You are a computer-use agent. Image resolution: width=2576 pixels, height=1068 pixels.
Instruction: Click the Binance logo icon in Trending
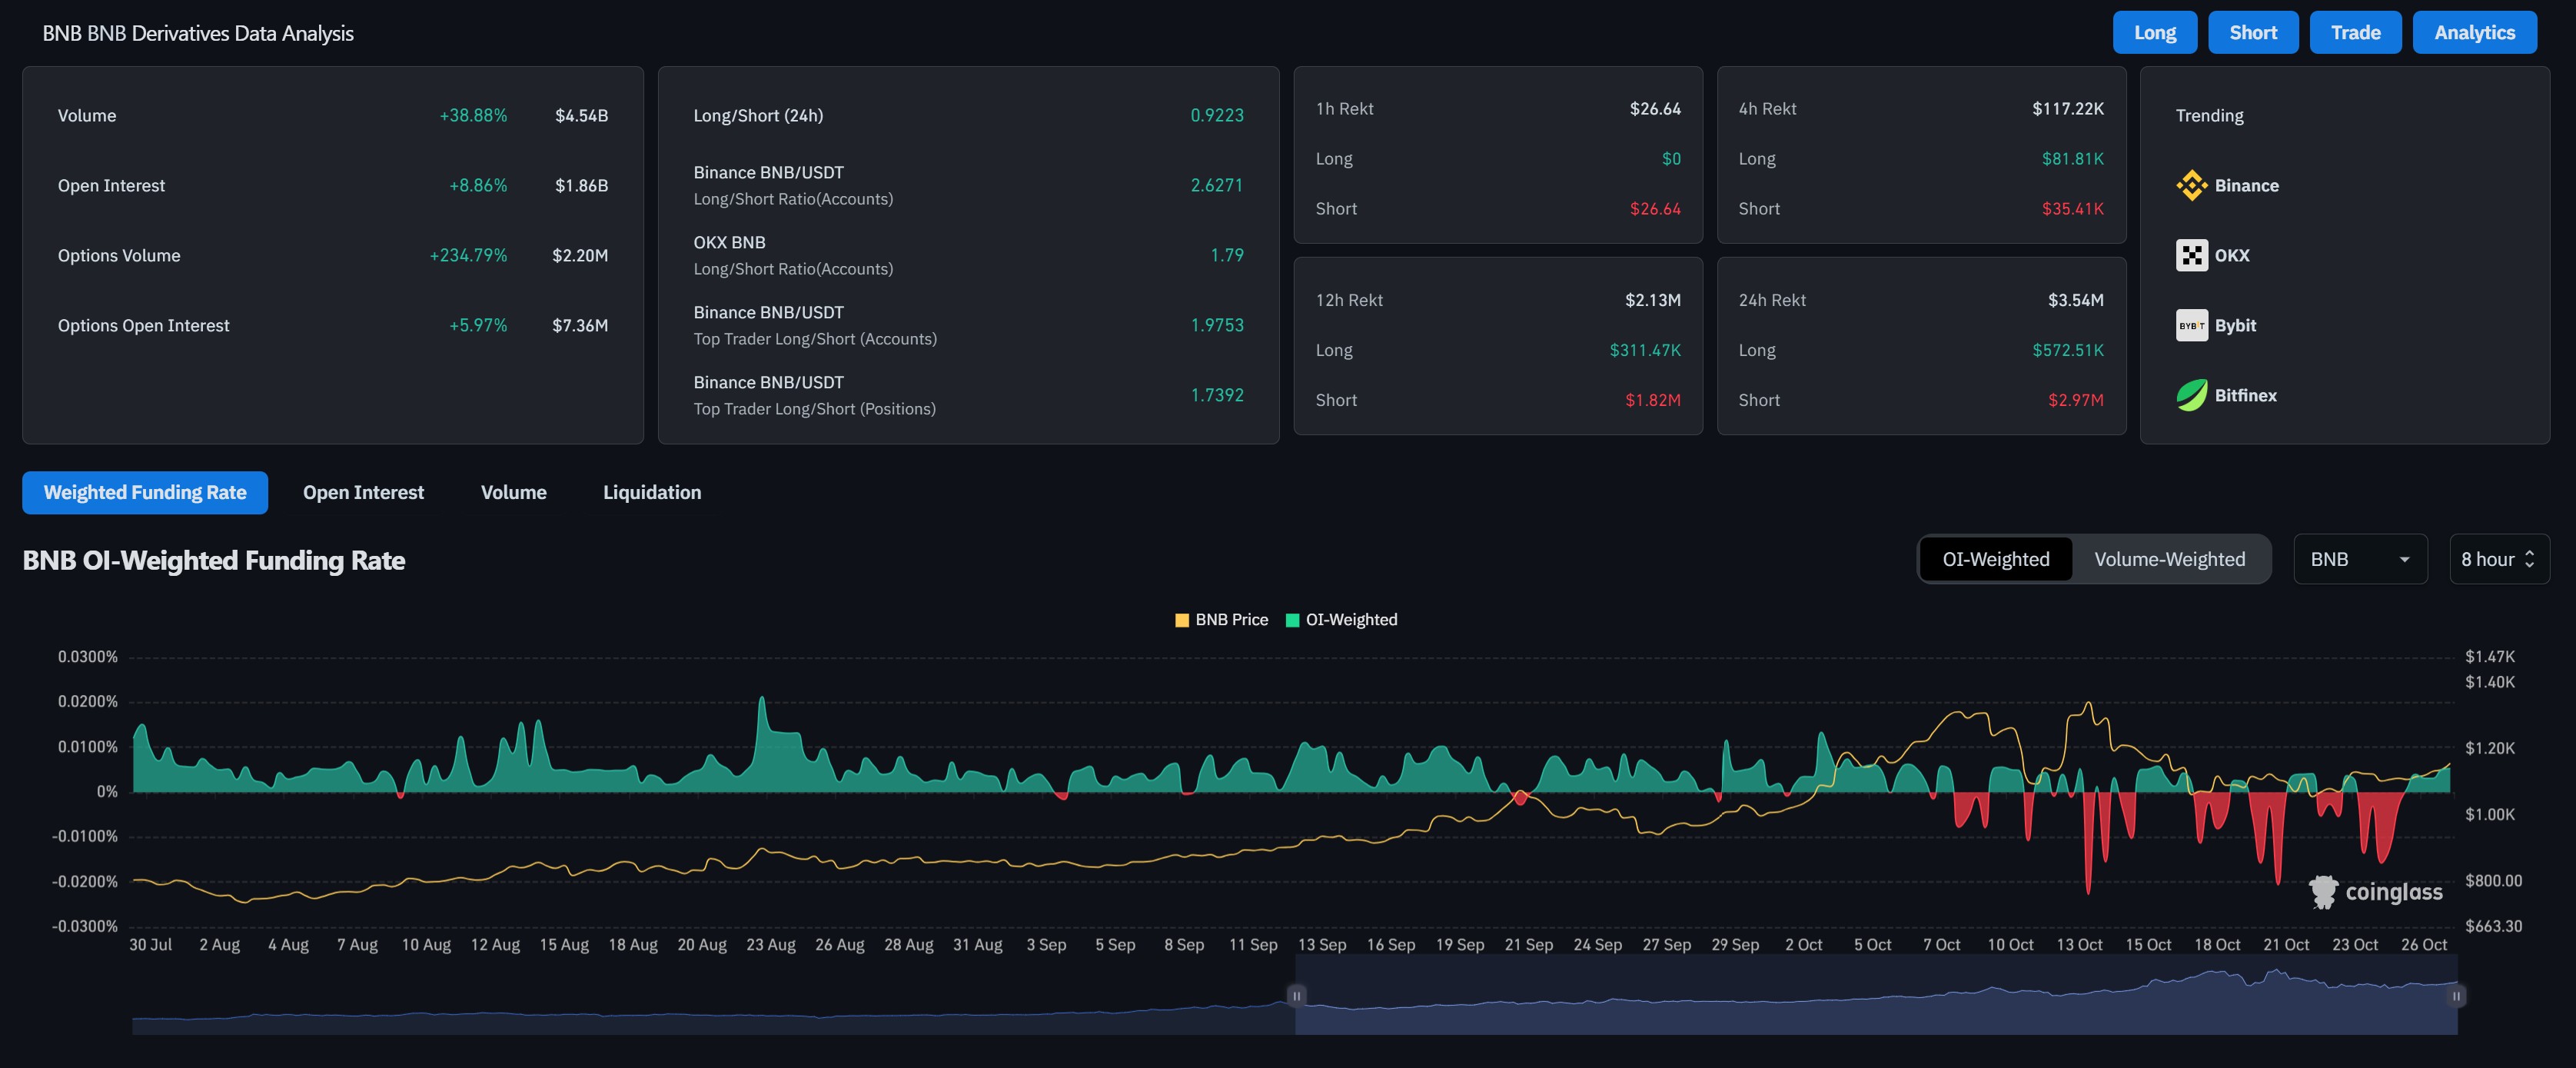click(x=2191, y=185)
